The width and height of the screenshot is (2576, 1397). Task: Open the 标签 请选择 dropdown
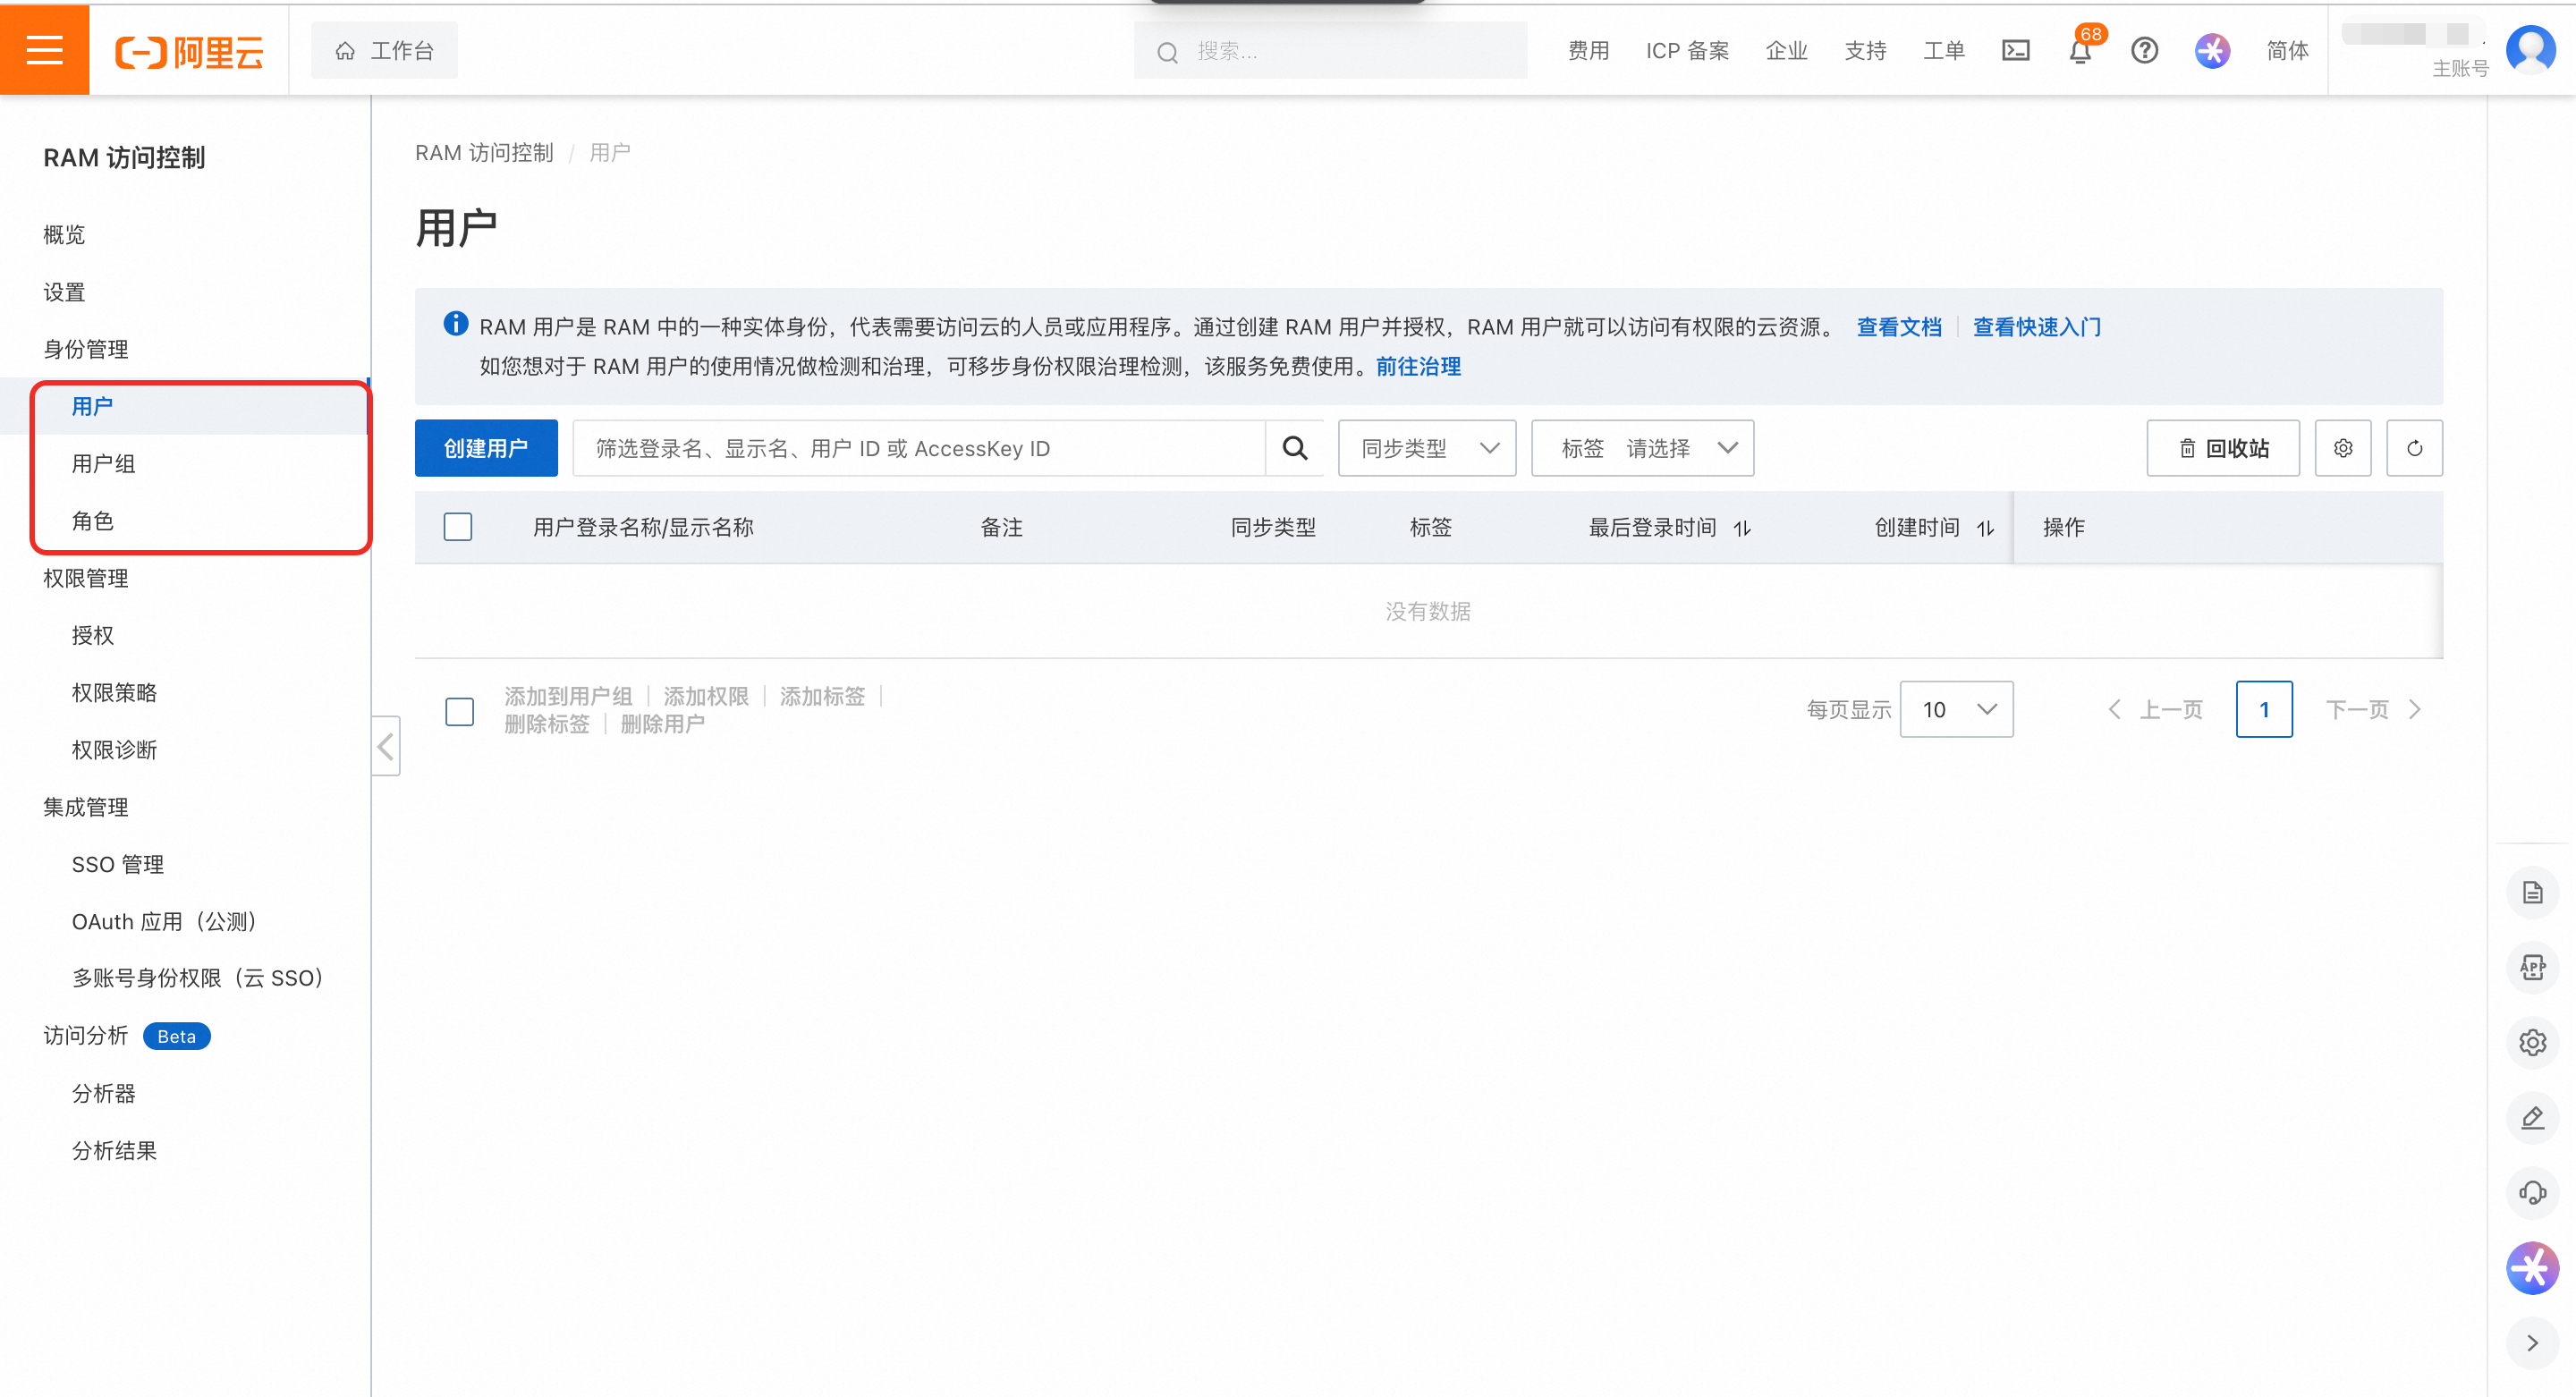pyautogui.click(x=1642, y=448)
